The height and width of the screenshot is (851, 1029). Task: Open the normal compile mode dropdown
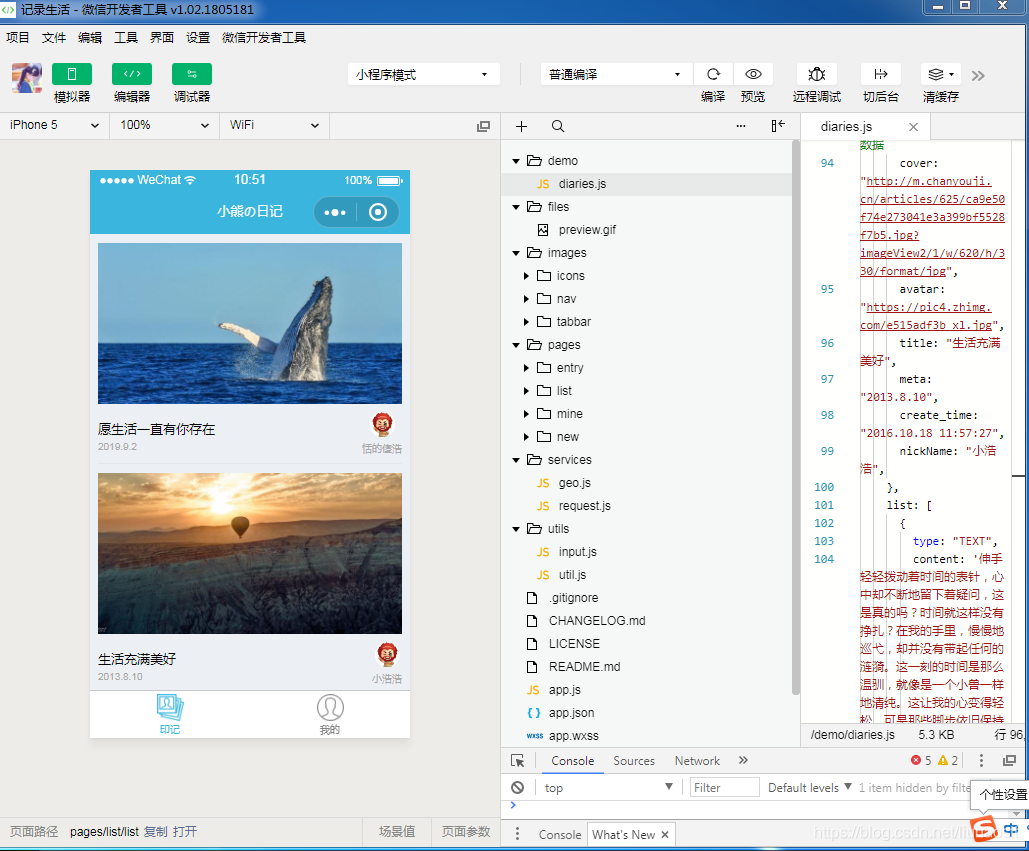(616, 74)
